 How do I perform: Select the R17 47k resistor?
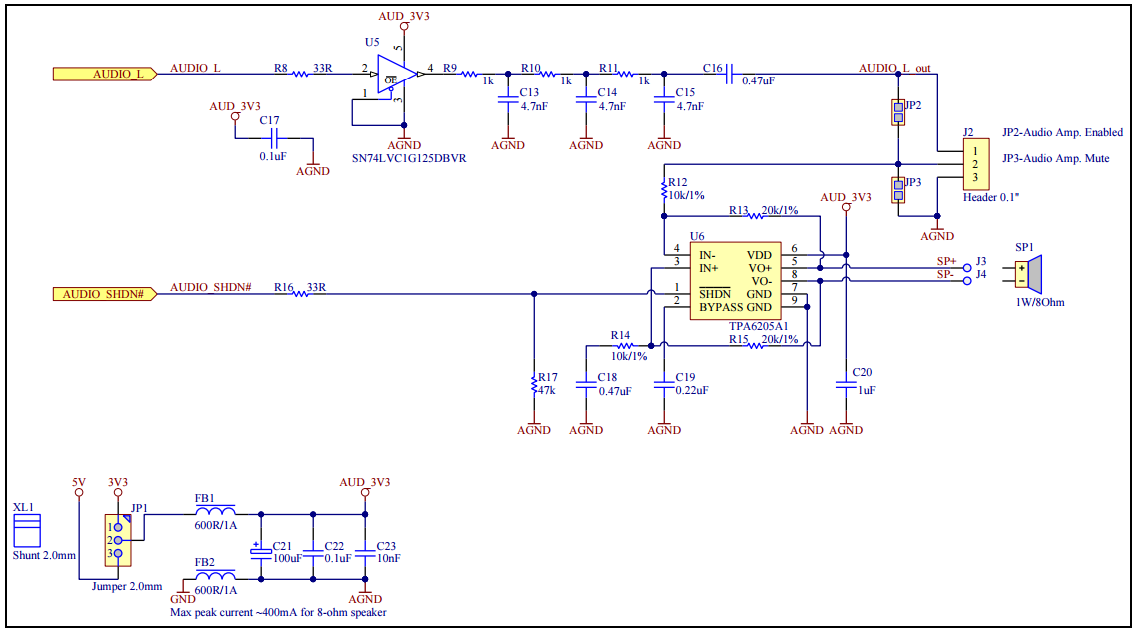534,384
